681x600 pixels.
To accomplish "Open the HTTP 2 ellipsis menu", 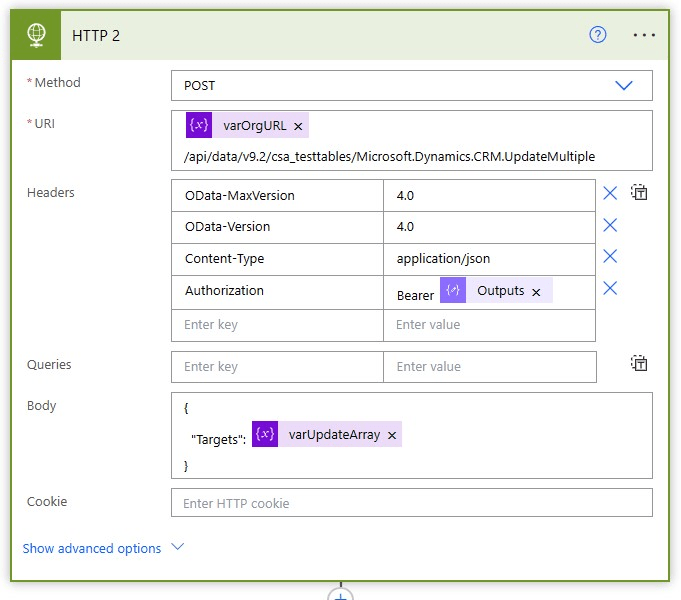I will click(x=644, y=35).
